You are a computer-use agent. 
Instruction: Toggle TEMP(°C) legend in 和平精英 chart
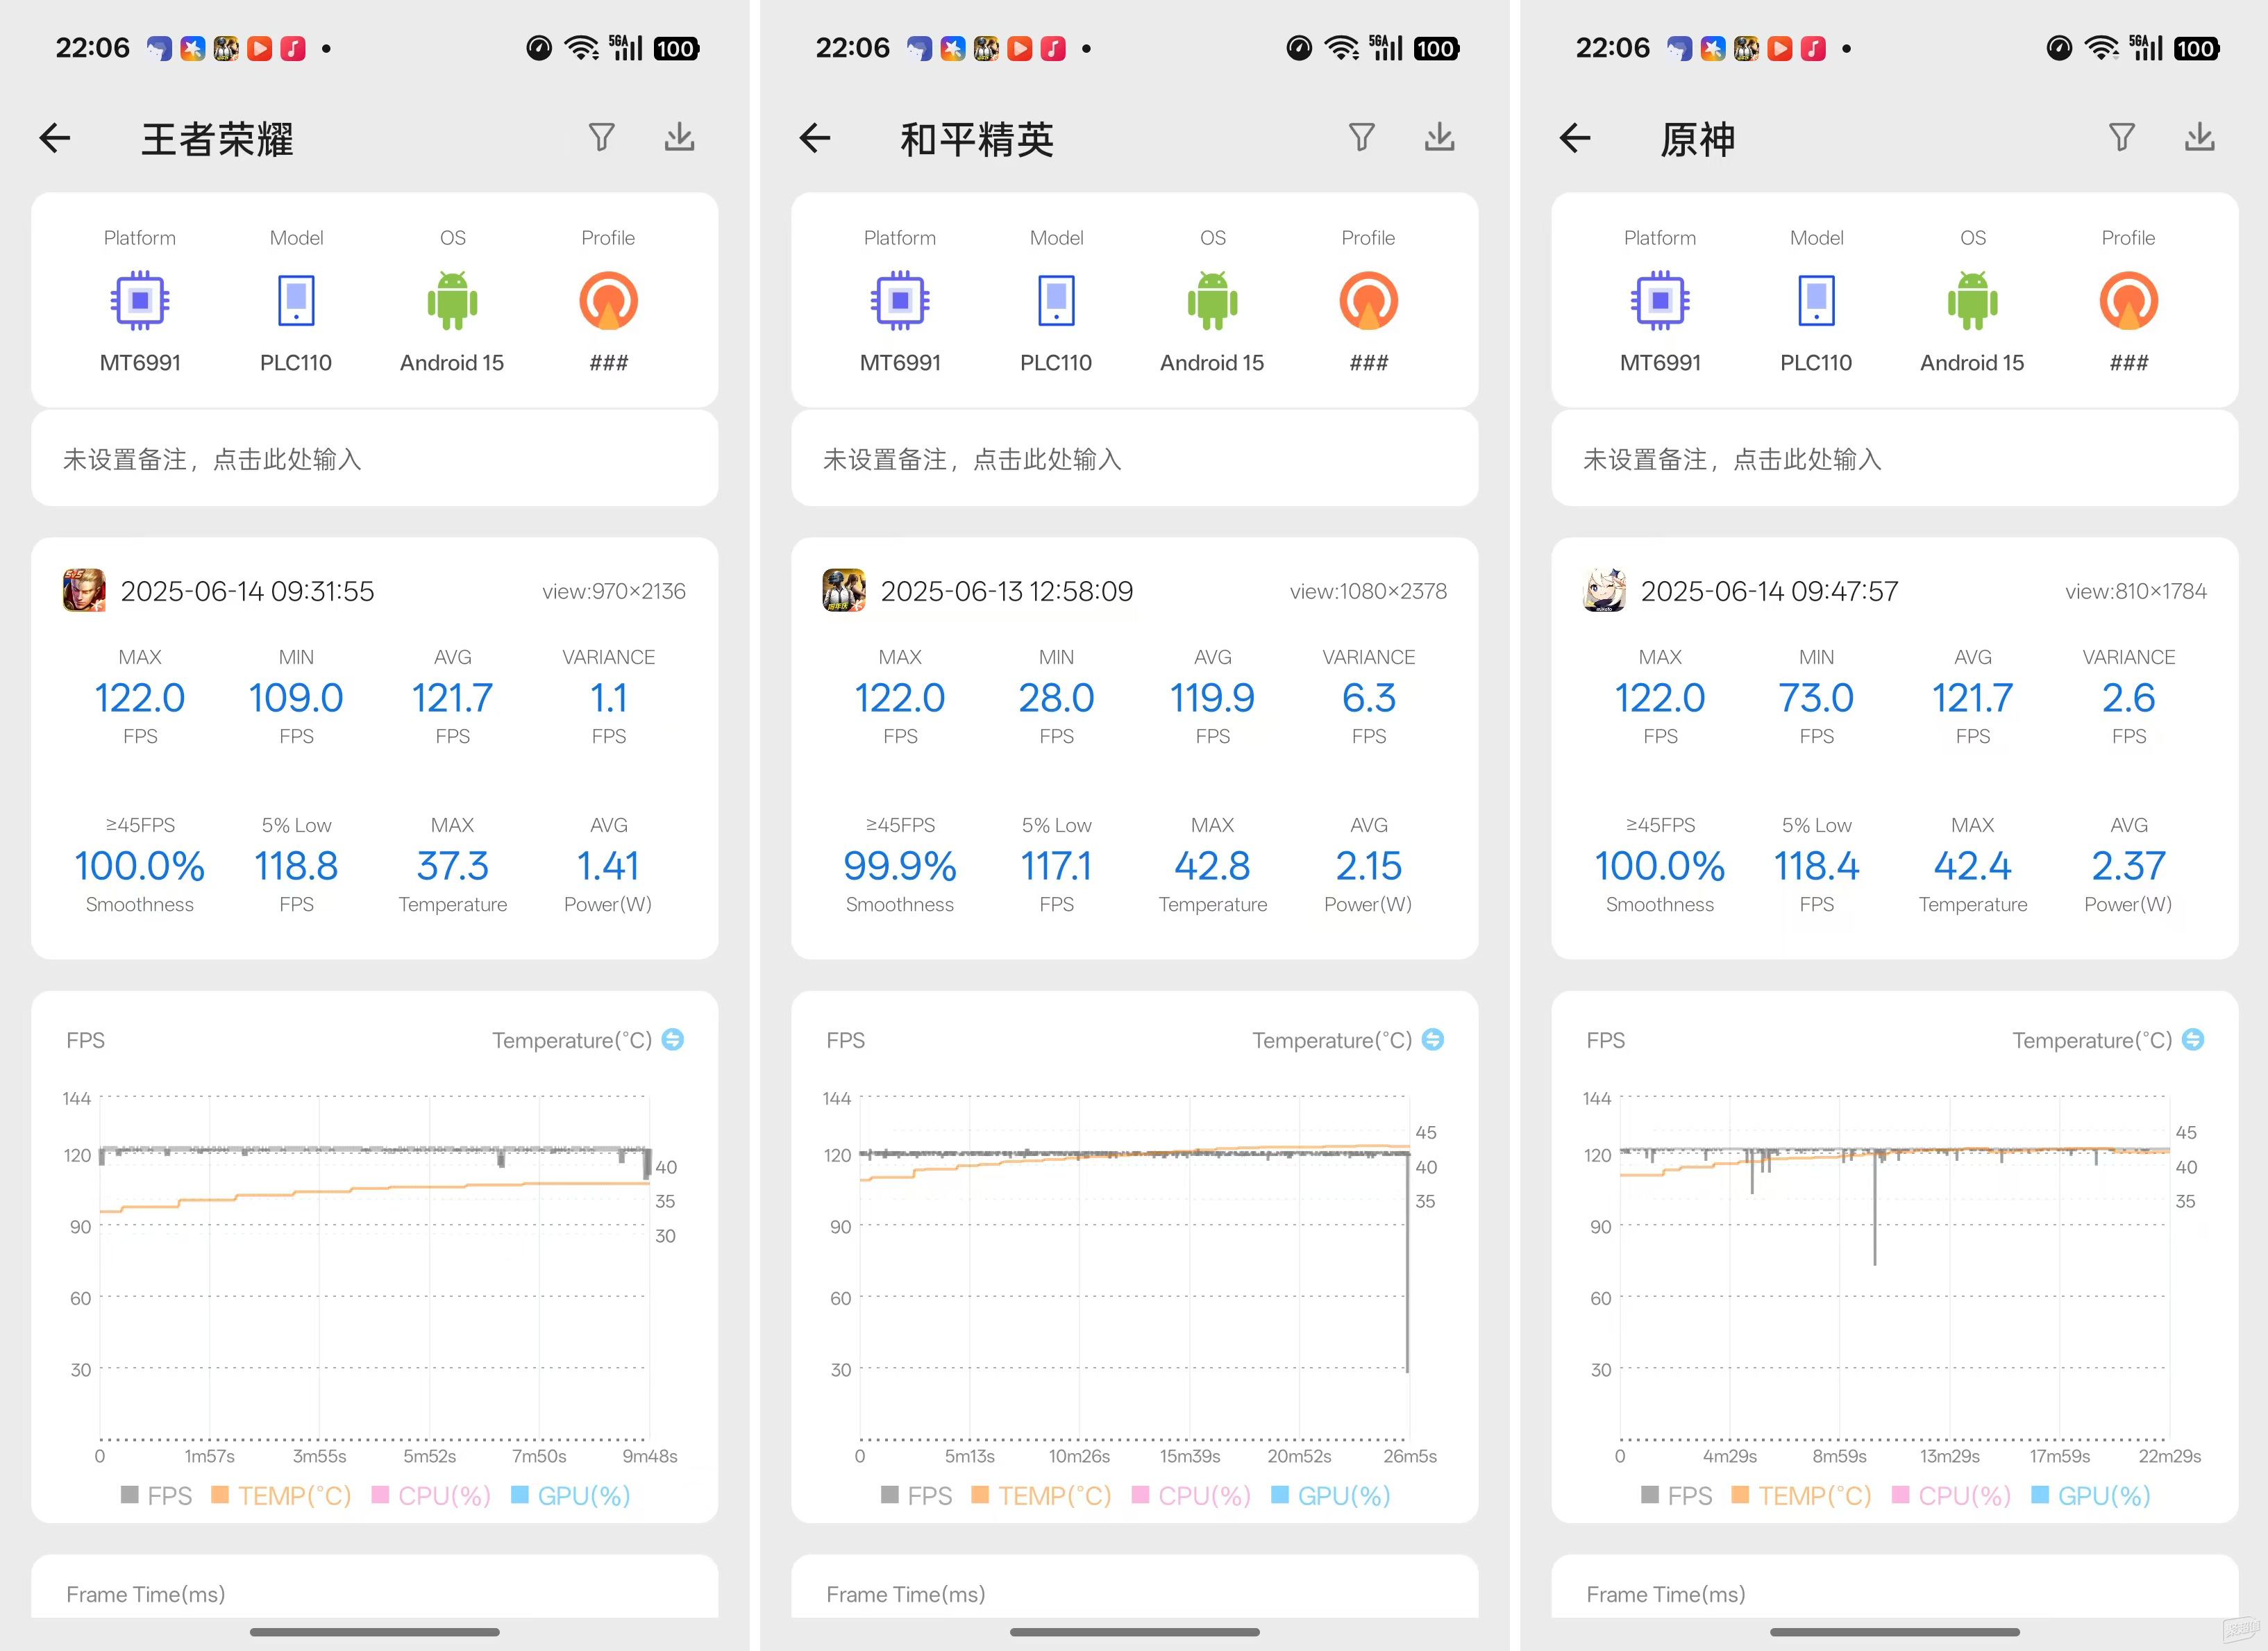(x=1042, y=1495)
